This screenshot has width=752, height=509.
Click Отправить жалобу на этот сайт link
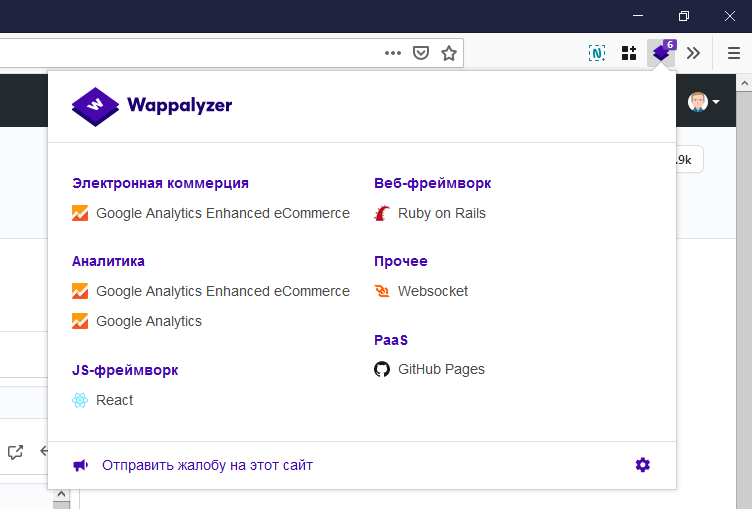207,465
